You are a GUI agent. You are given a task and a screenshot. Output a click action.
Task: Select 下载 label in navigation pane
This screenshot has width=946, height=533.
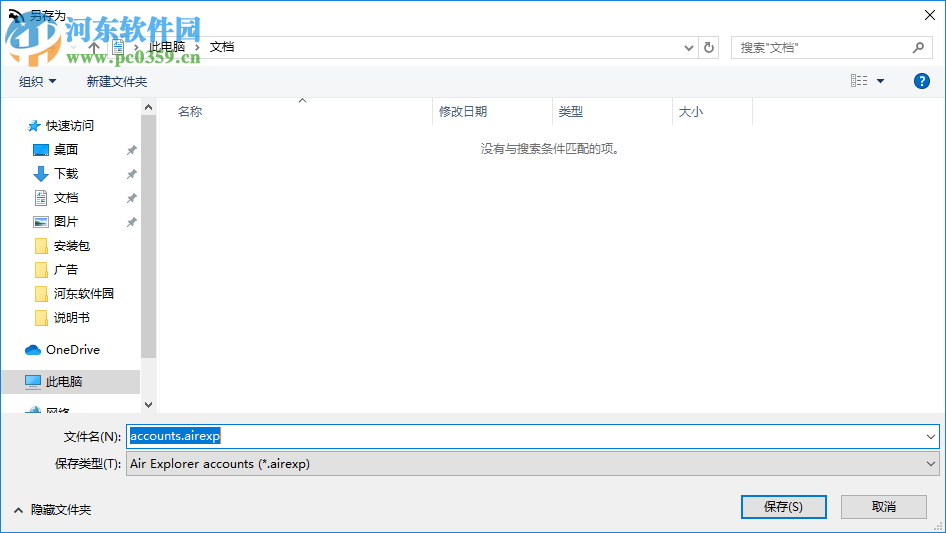tap(66, 174)
